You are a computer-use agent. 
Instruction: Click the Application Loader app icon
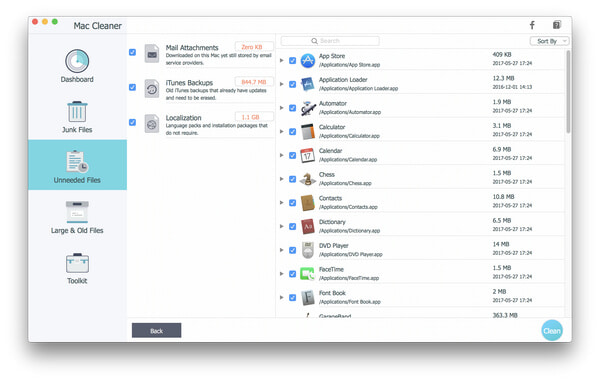308,84
